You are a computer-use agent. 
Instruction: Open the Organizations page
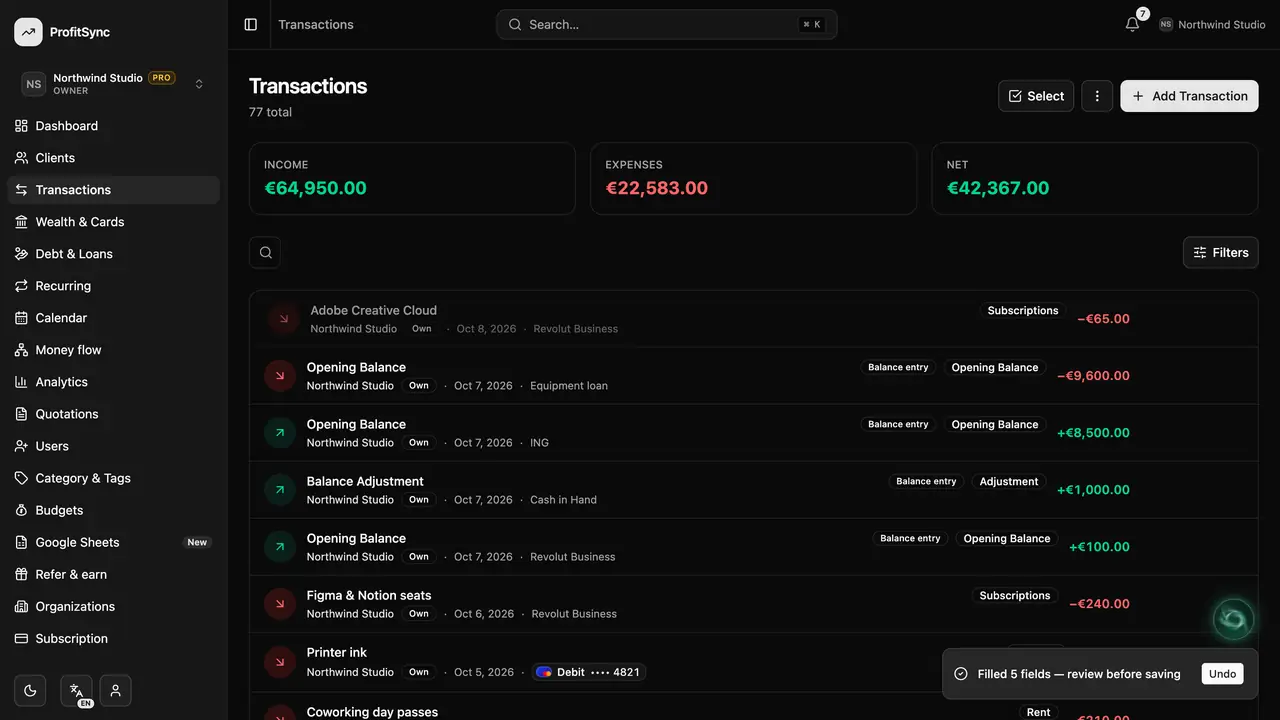[x=114, y=606]
